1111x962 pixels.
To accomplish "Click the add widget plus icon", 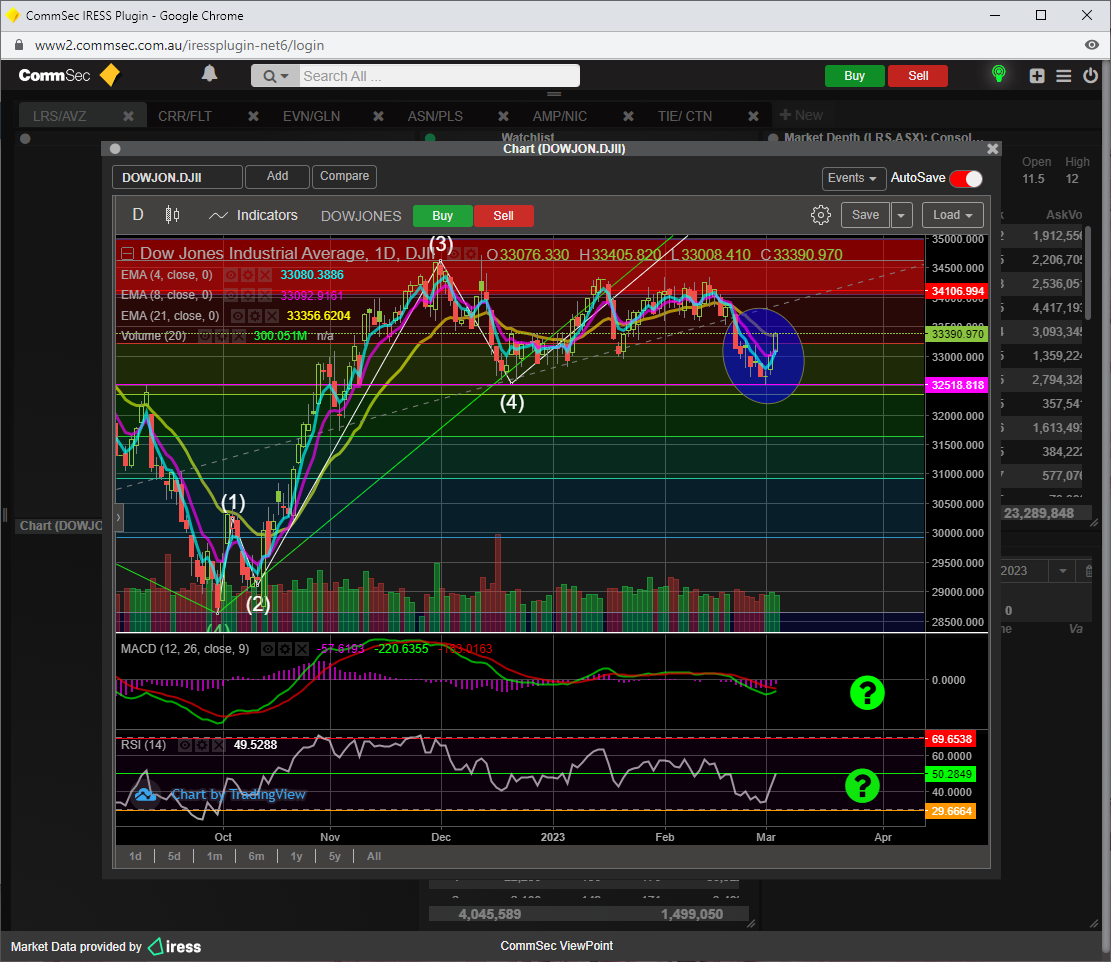I will [x=1037, y=76].
